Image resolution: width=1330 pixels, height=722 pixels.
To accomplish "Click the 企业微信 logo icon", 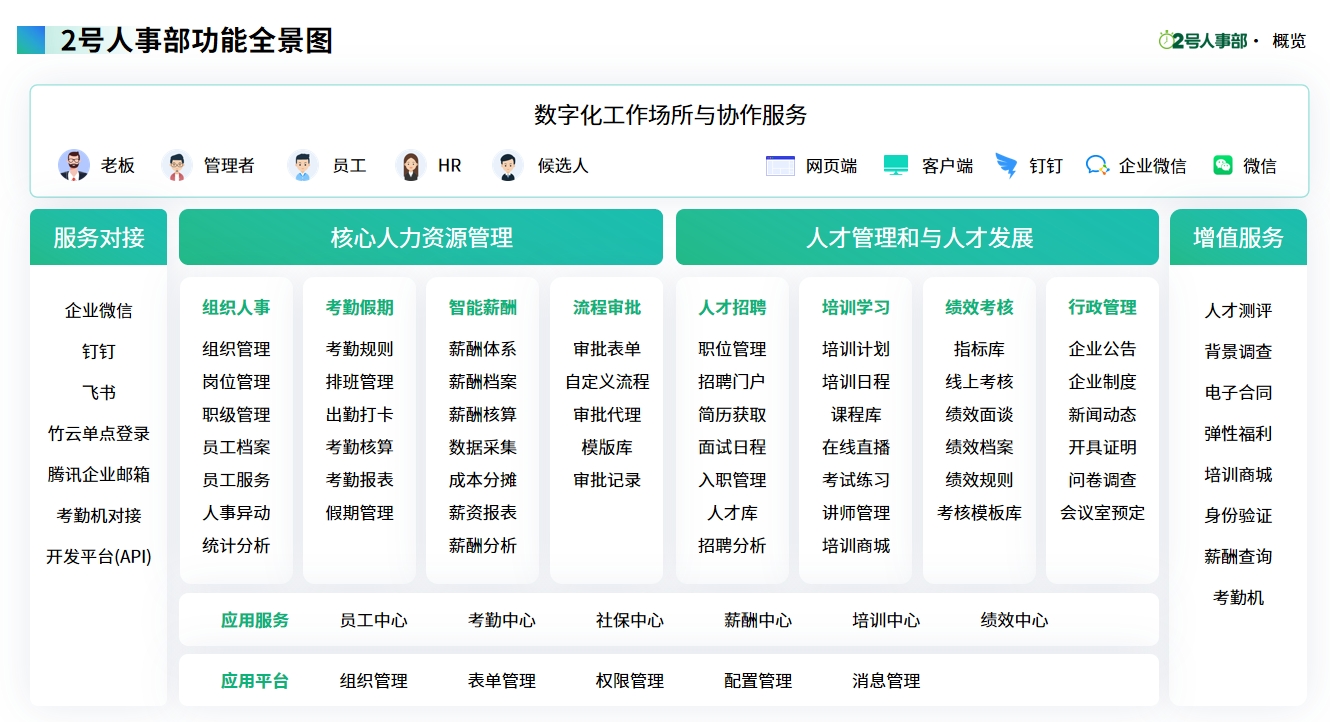I will click(1097, 166).
